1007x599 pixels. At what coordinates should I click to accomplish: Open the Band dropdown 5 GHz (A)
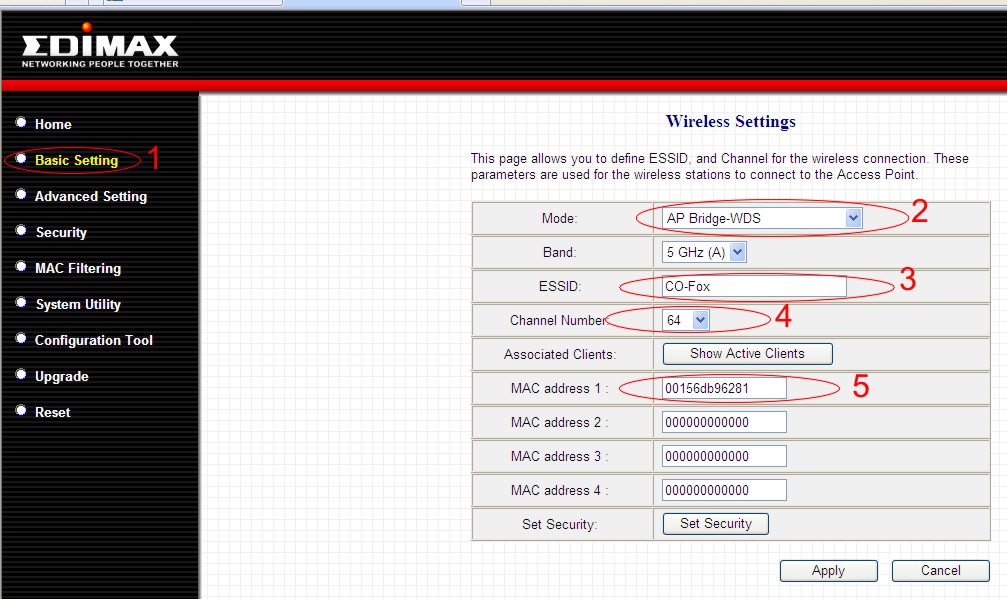704,252
